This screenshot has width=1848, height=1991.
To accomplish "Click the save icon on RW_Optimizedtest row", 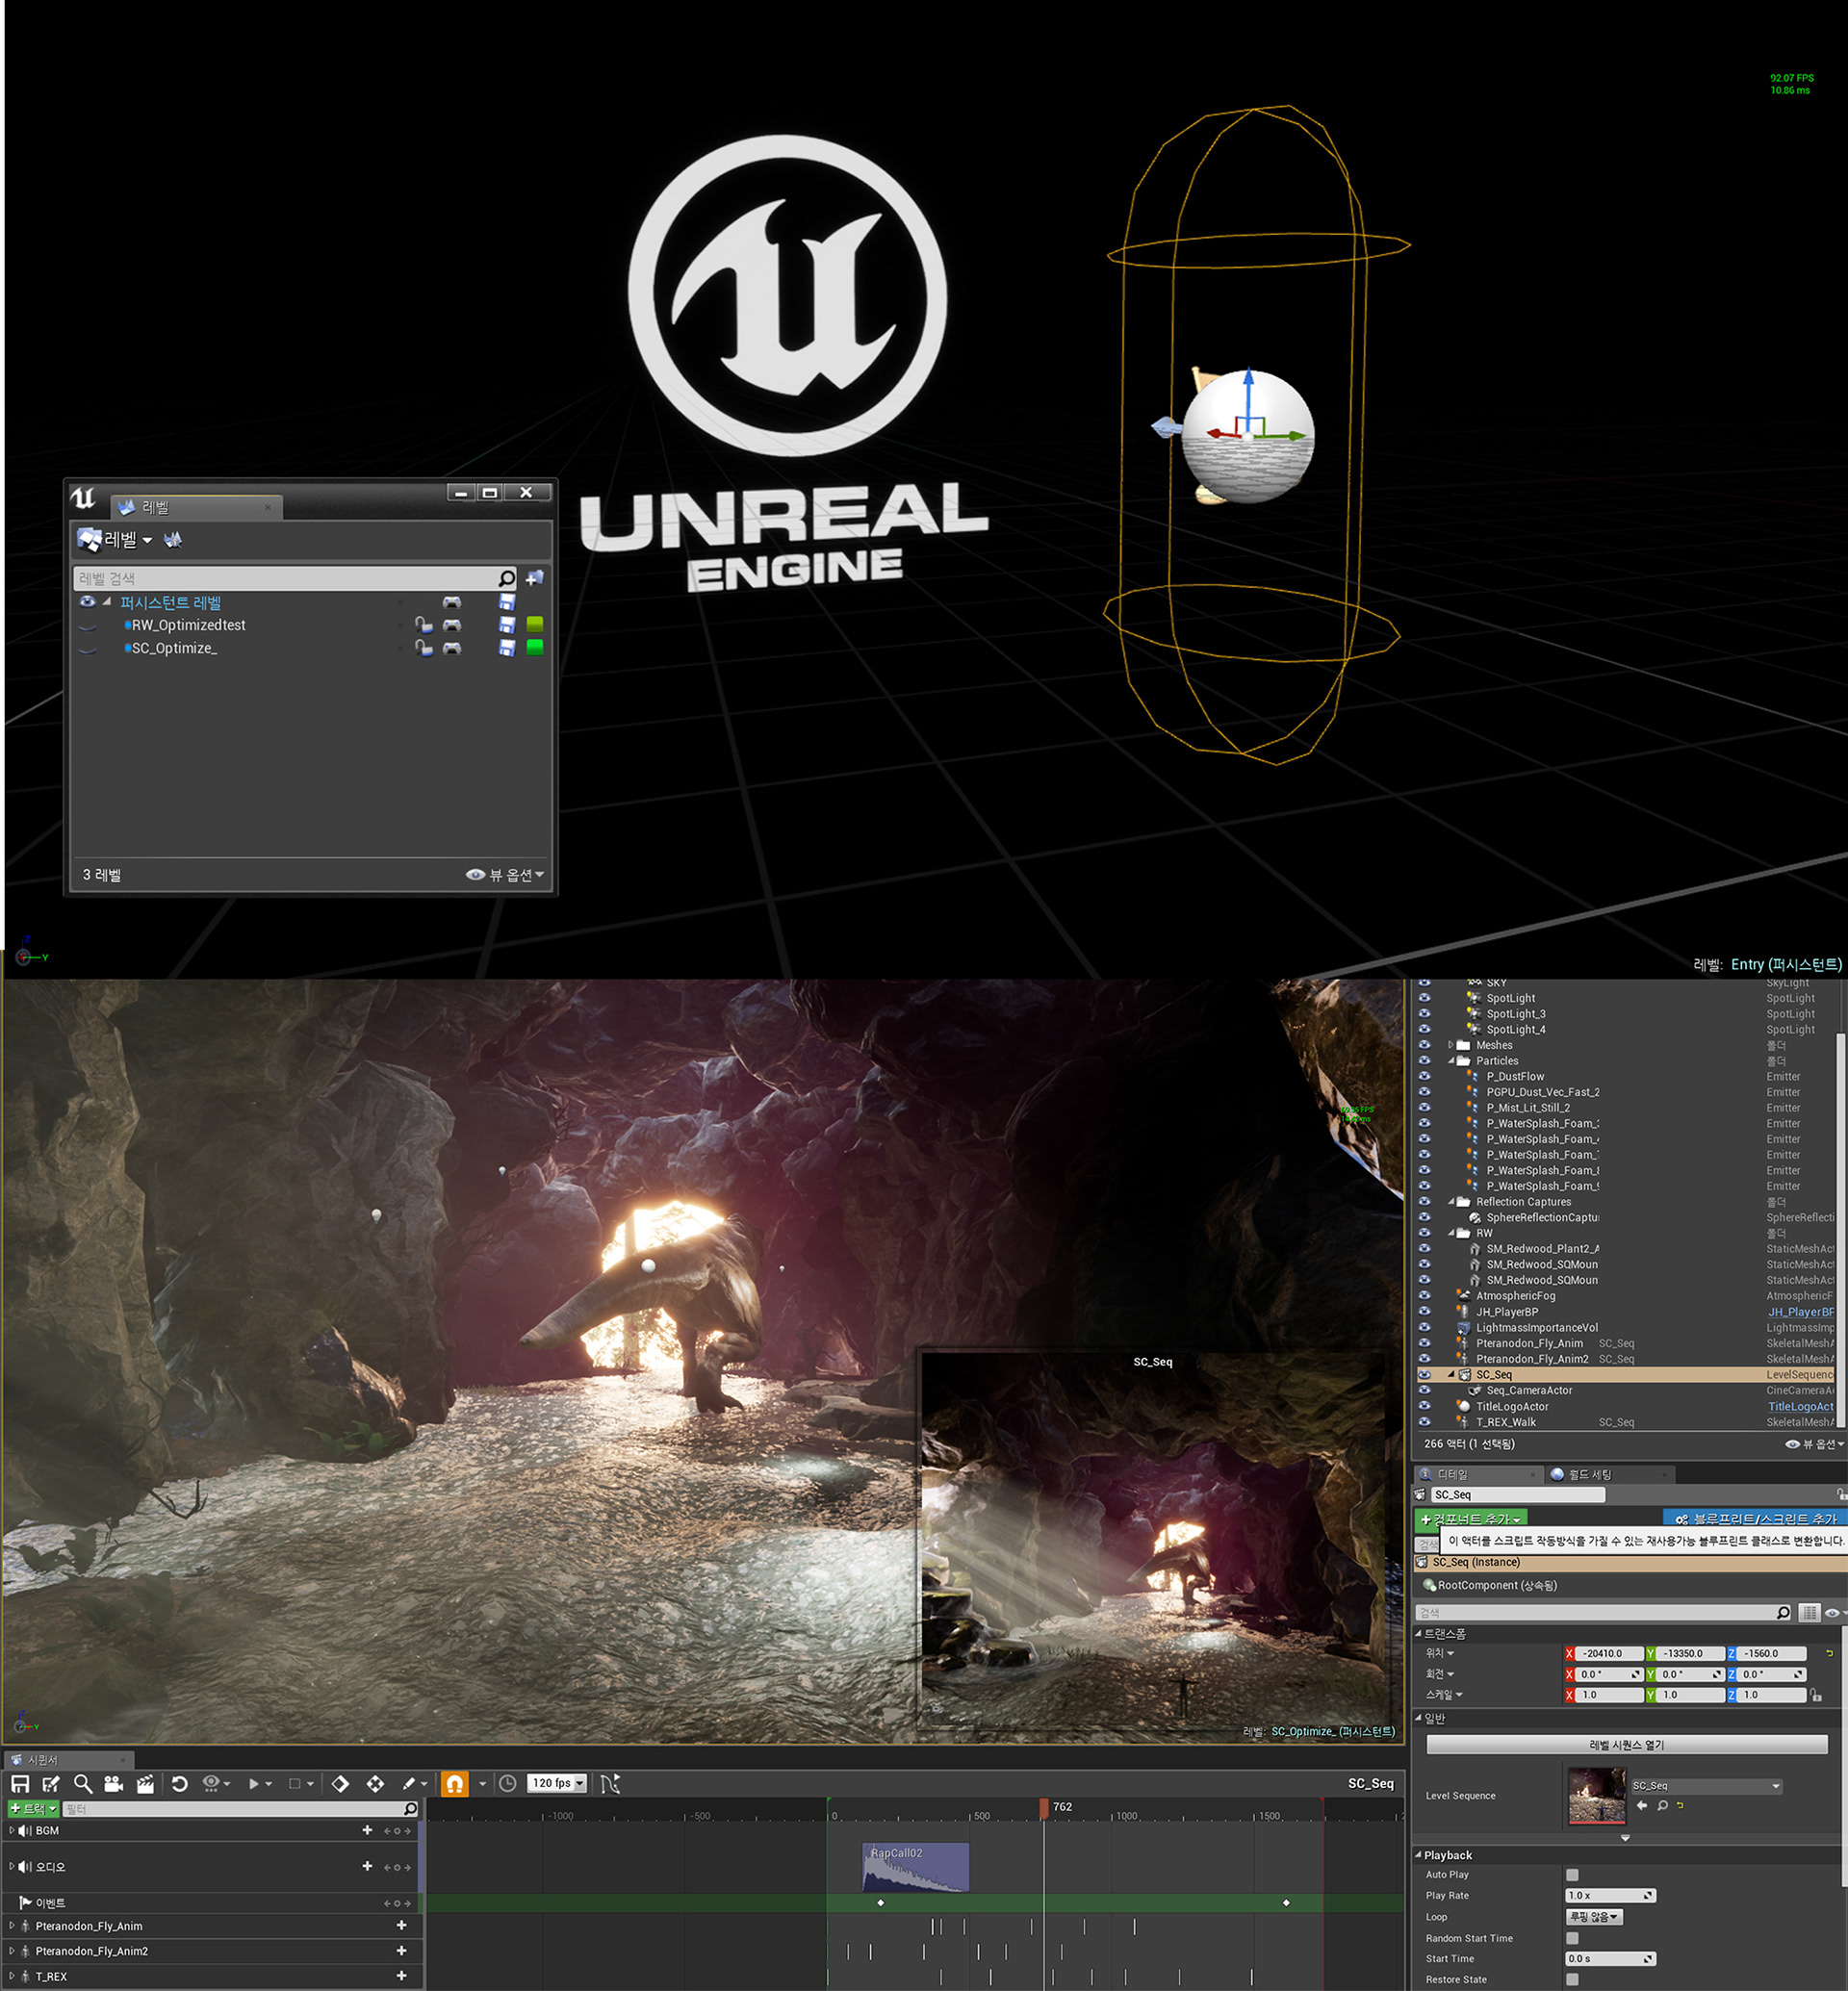I will (x=507, y=625).
